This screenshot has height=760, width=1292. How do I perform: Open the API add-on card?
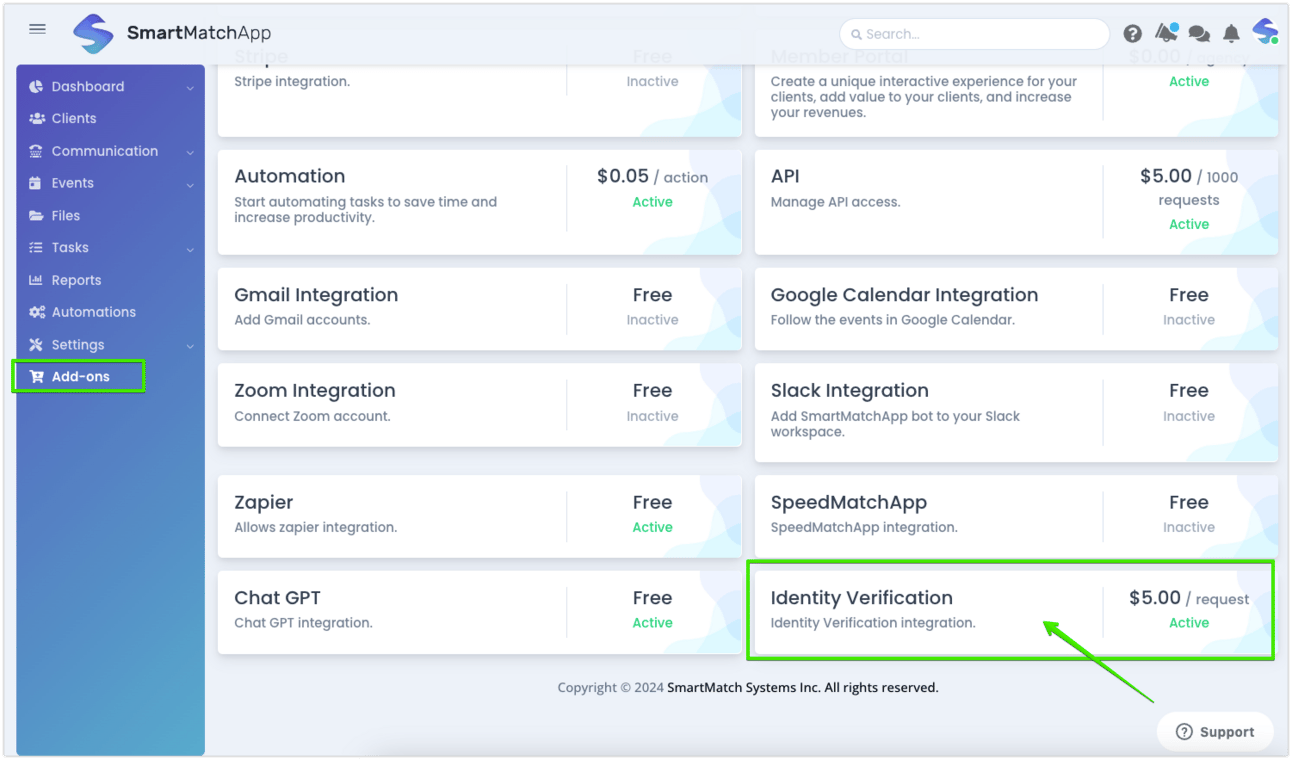click(x=1016, y=202)
